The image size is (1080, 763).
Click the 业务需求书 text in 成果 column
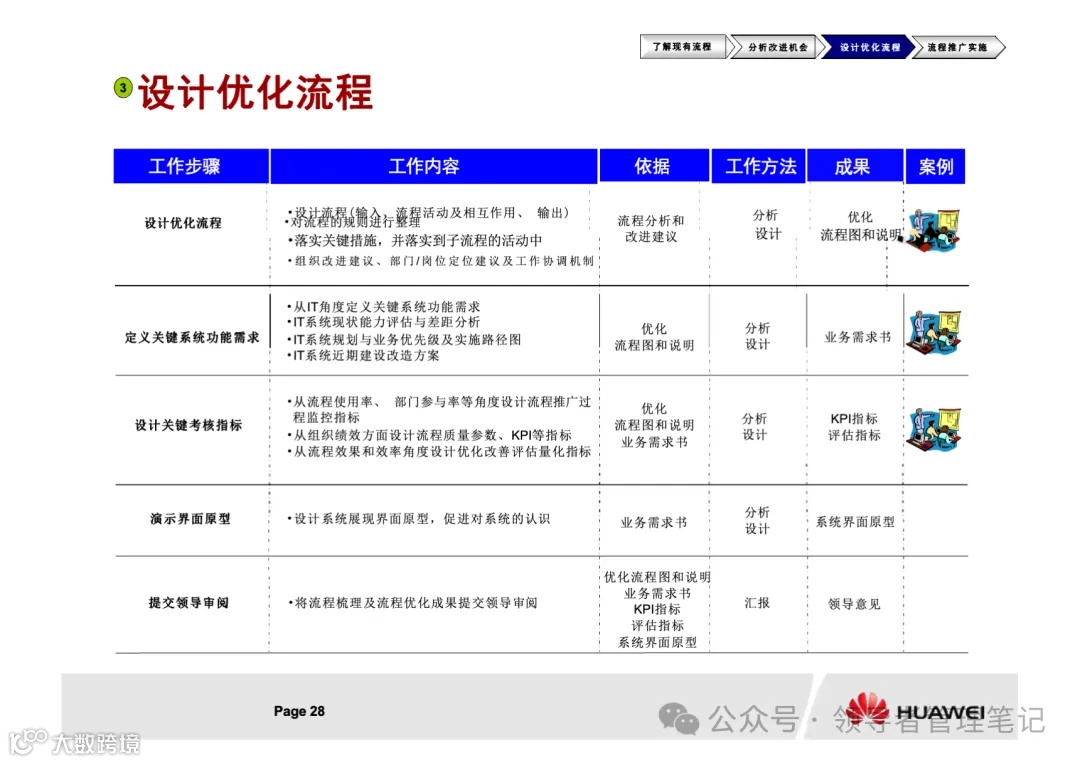855,338
